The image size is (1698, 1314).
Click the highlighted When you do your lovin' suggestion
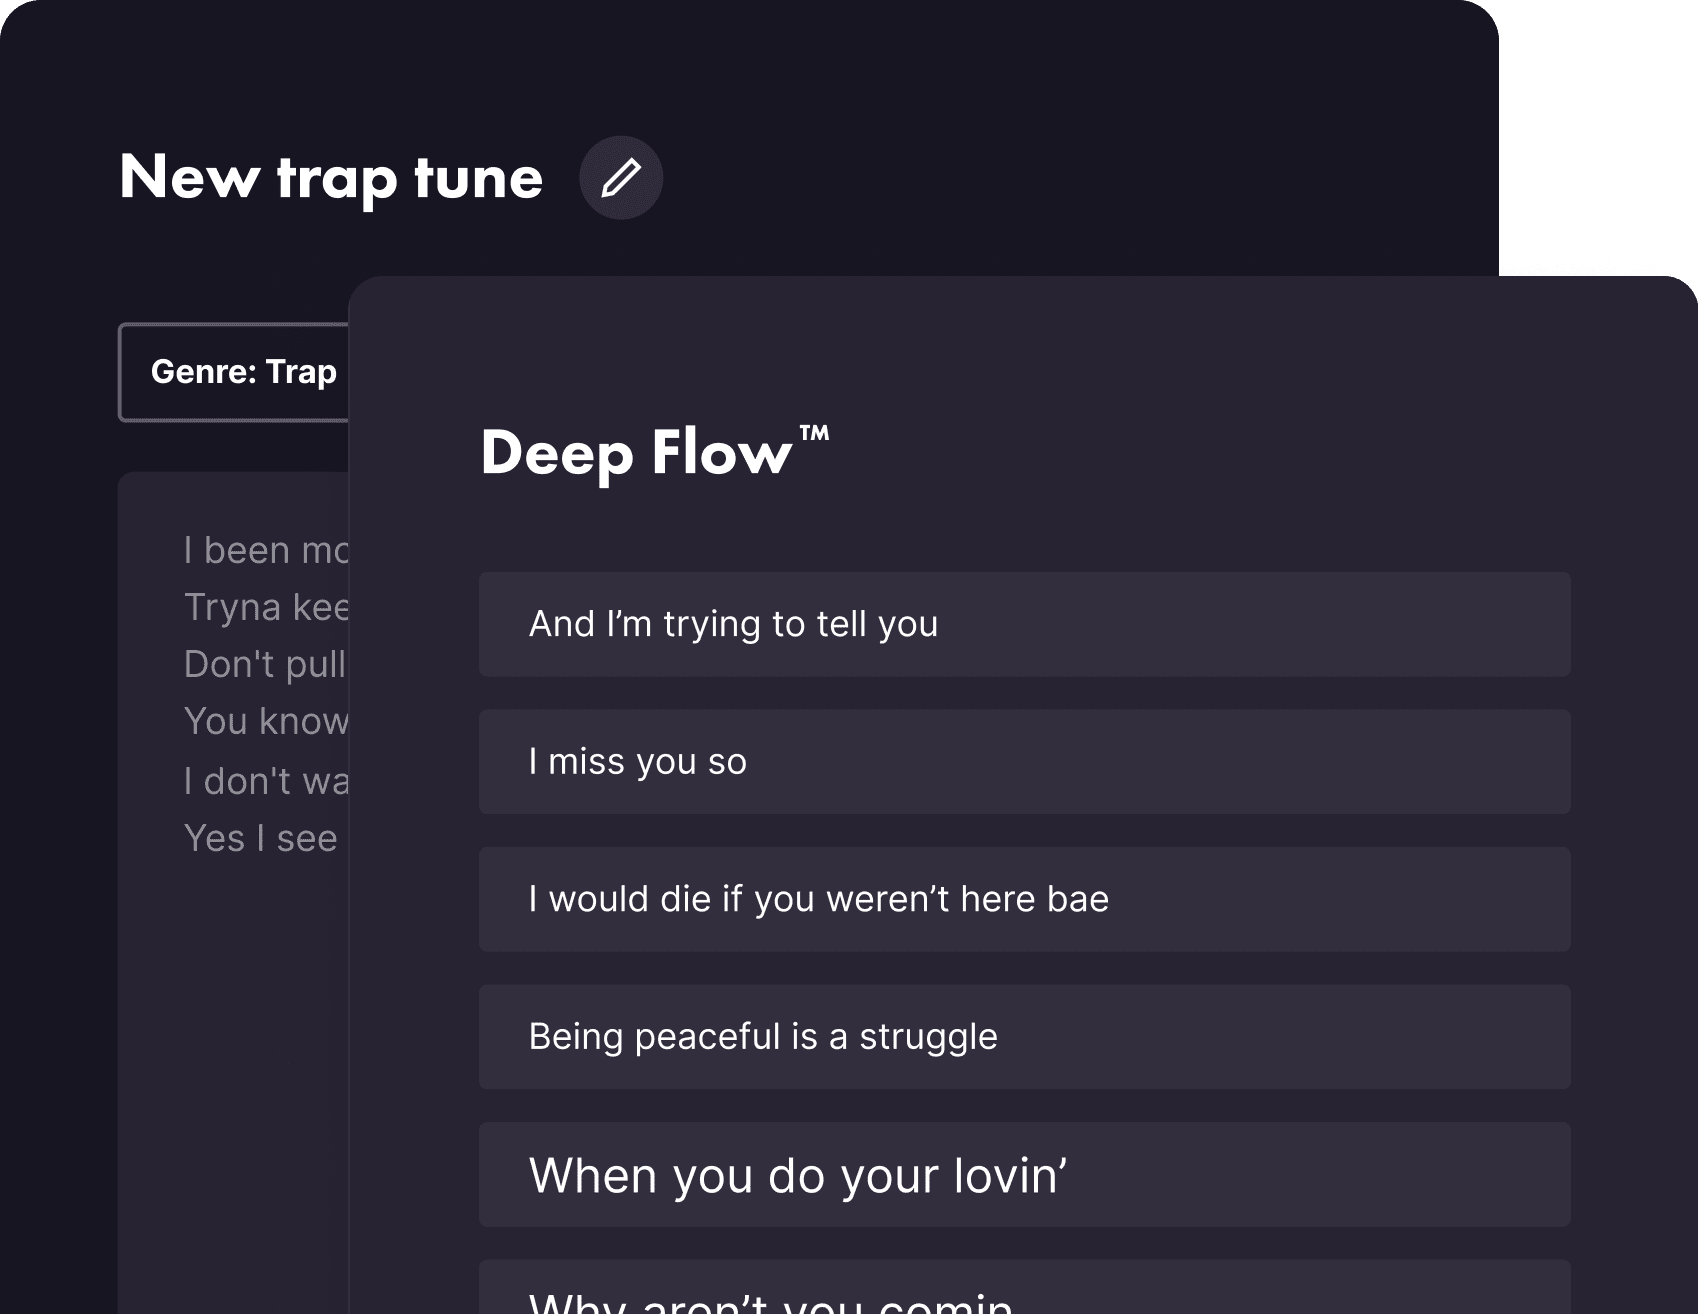click(x=1023, y=1176)
